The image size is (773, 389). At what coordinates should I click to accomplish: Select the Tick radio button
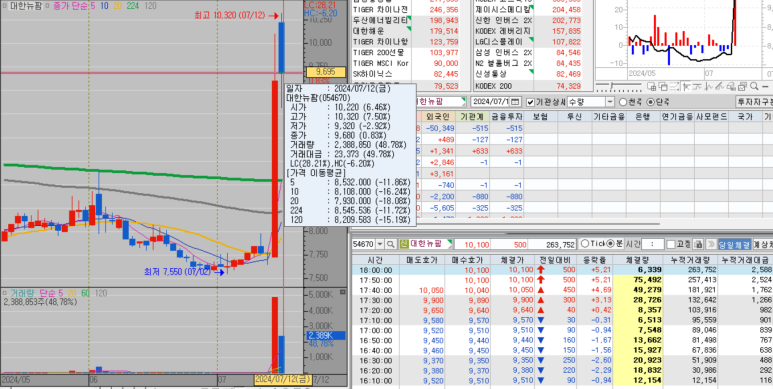pos(585,244)
